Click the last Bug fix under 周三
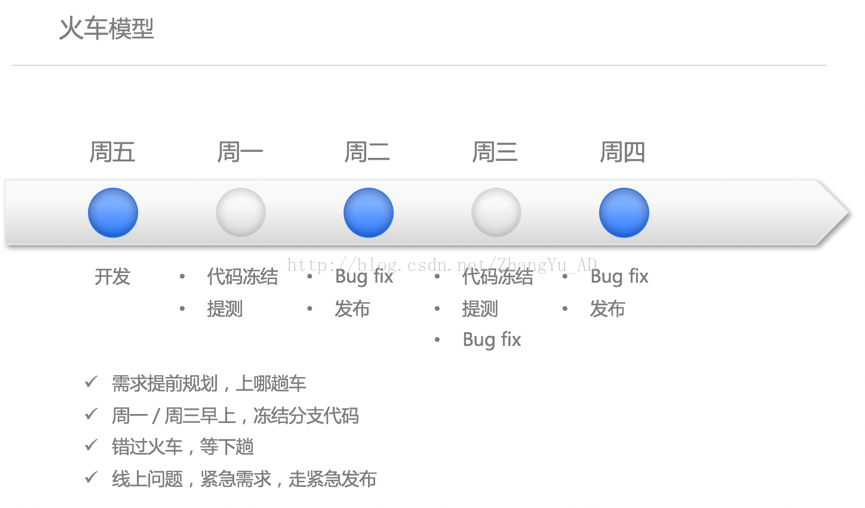This screenshot has width=865, height=508. [492, 340]
